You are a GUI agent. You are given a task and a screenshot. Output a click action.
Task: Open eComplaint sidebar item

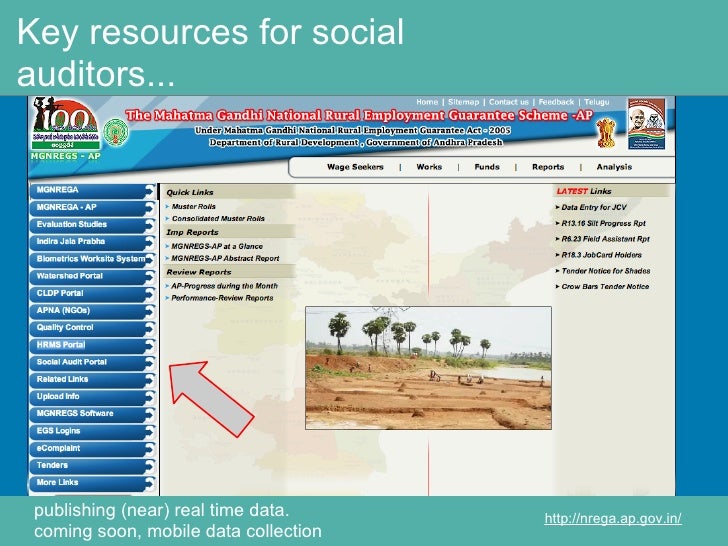point(92,448)
